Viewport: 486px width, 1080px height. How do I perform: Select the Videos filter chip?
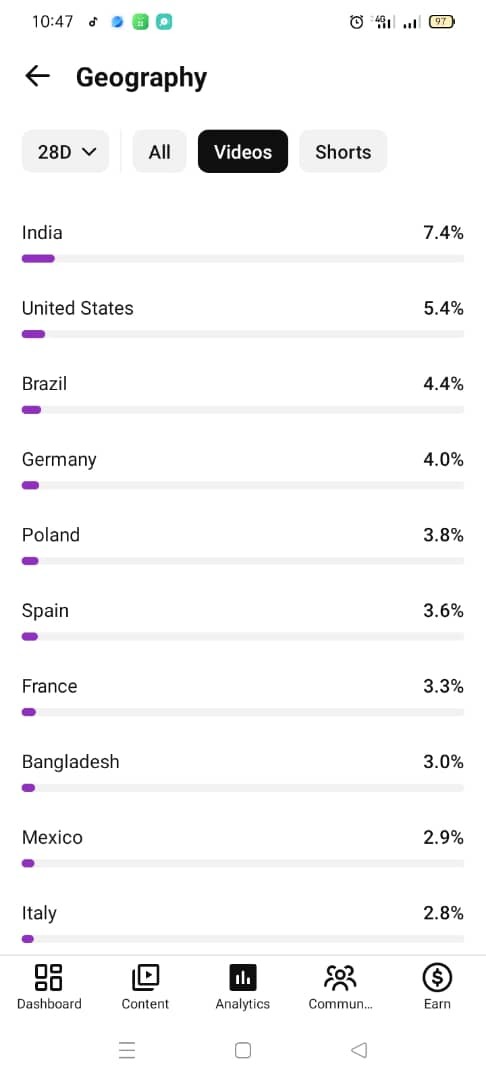243,152
